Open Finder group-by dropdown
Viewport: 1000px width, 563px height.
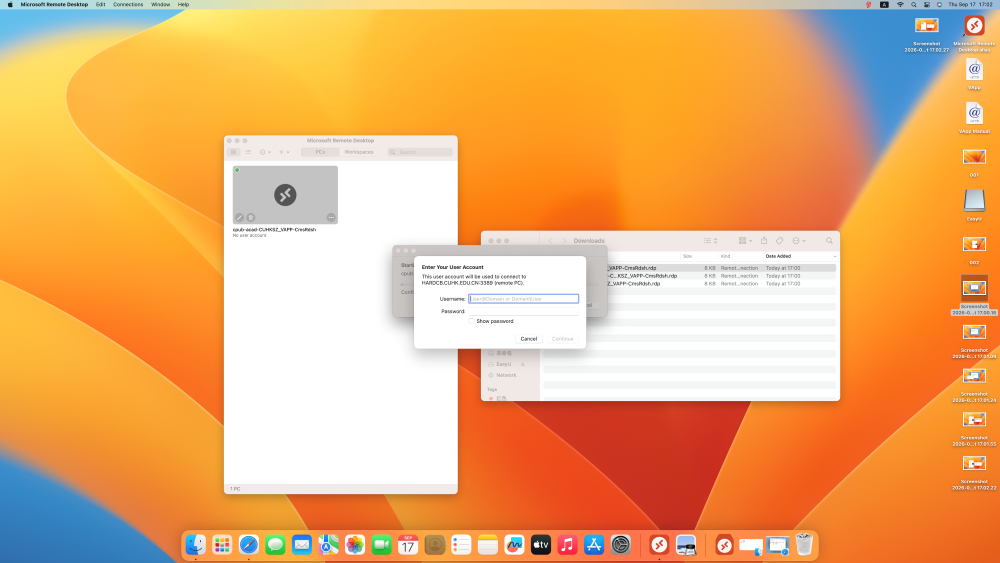(745, 240)
